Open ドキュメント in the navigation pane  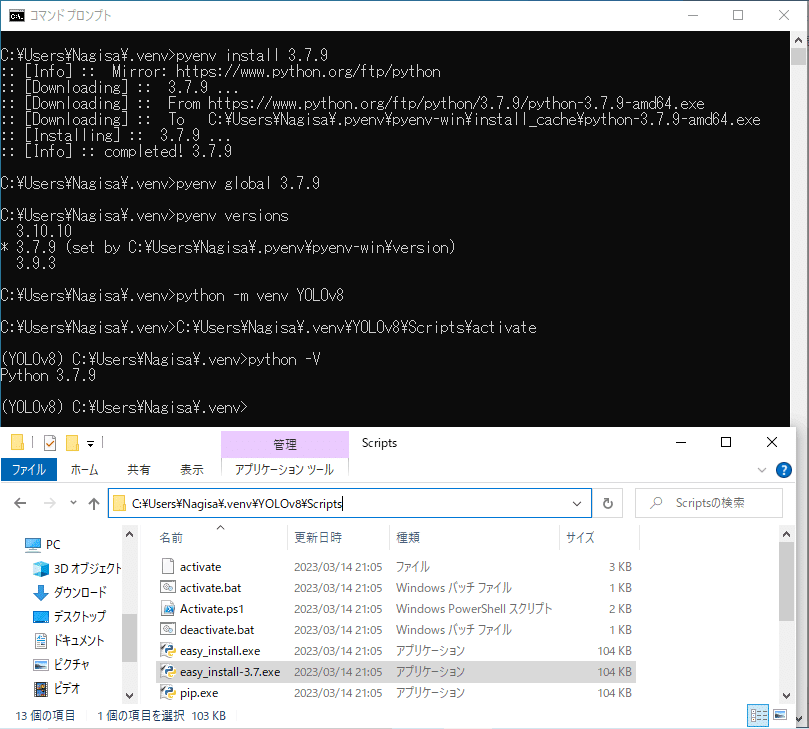tap(79, 640)
